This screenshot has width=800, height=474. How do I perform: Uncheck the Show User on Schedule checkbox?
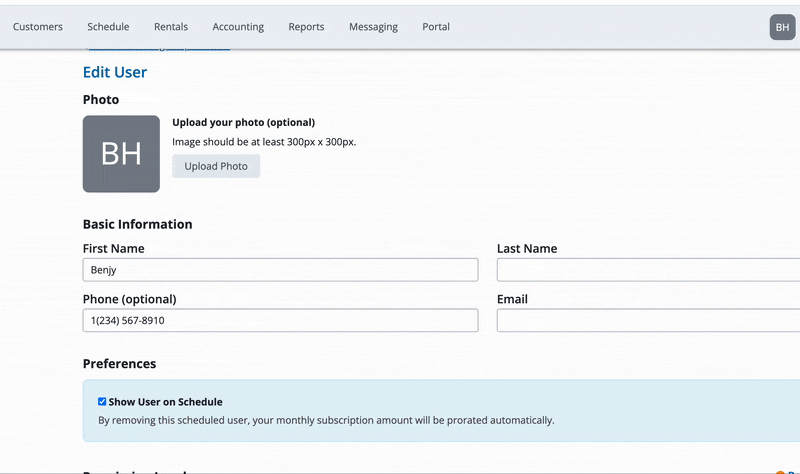click(x=102, y=402)
